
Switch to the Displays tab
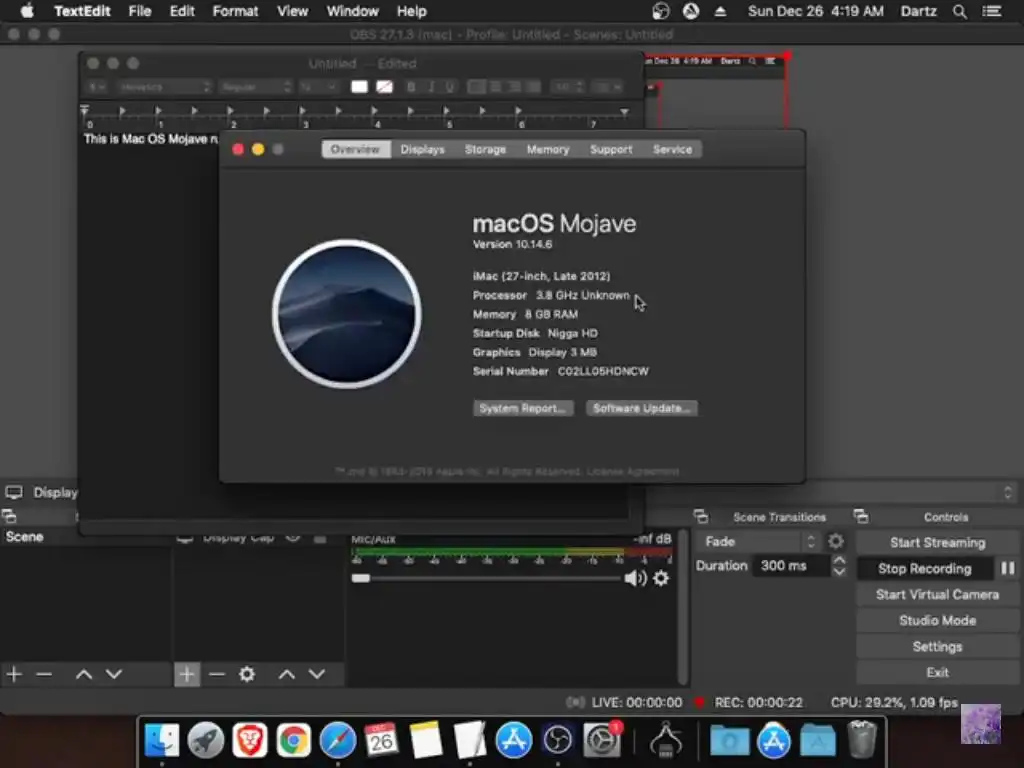click(423, 149)
